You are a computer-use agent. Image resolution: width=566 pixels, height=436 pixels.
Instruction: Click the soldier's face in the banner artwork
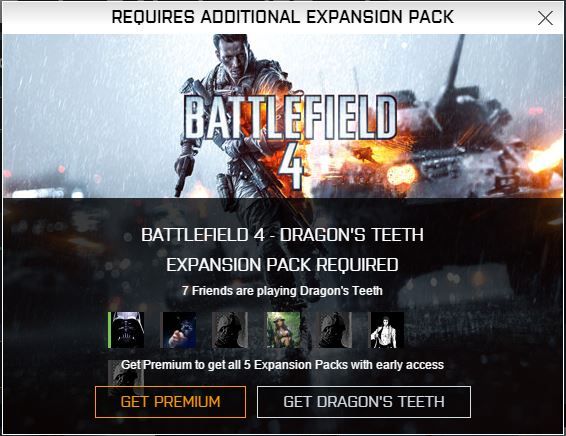click(x=233, y=58)
